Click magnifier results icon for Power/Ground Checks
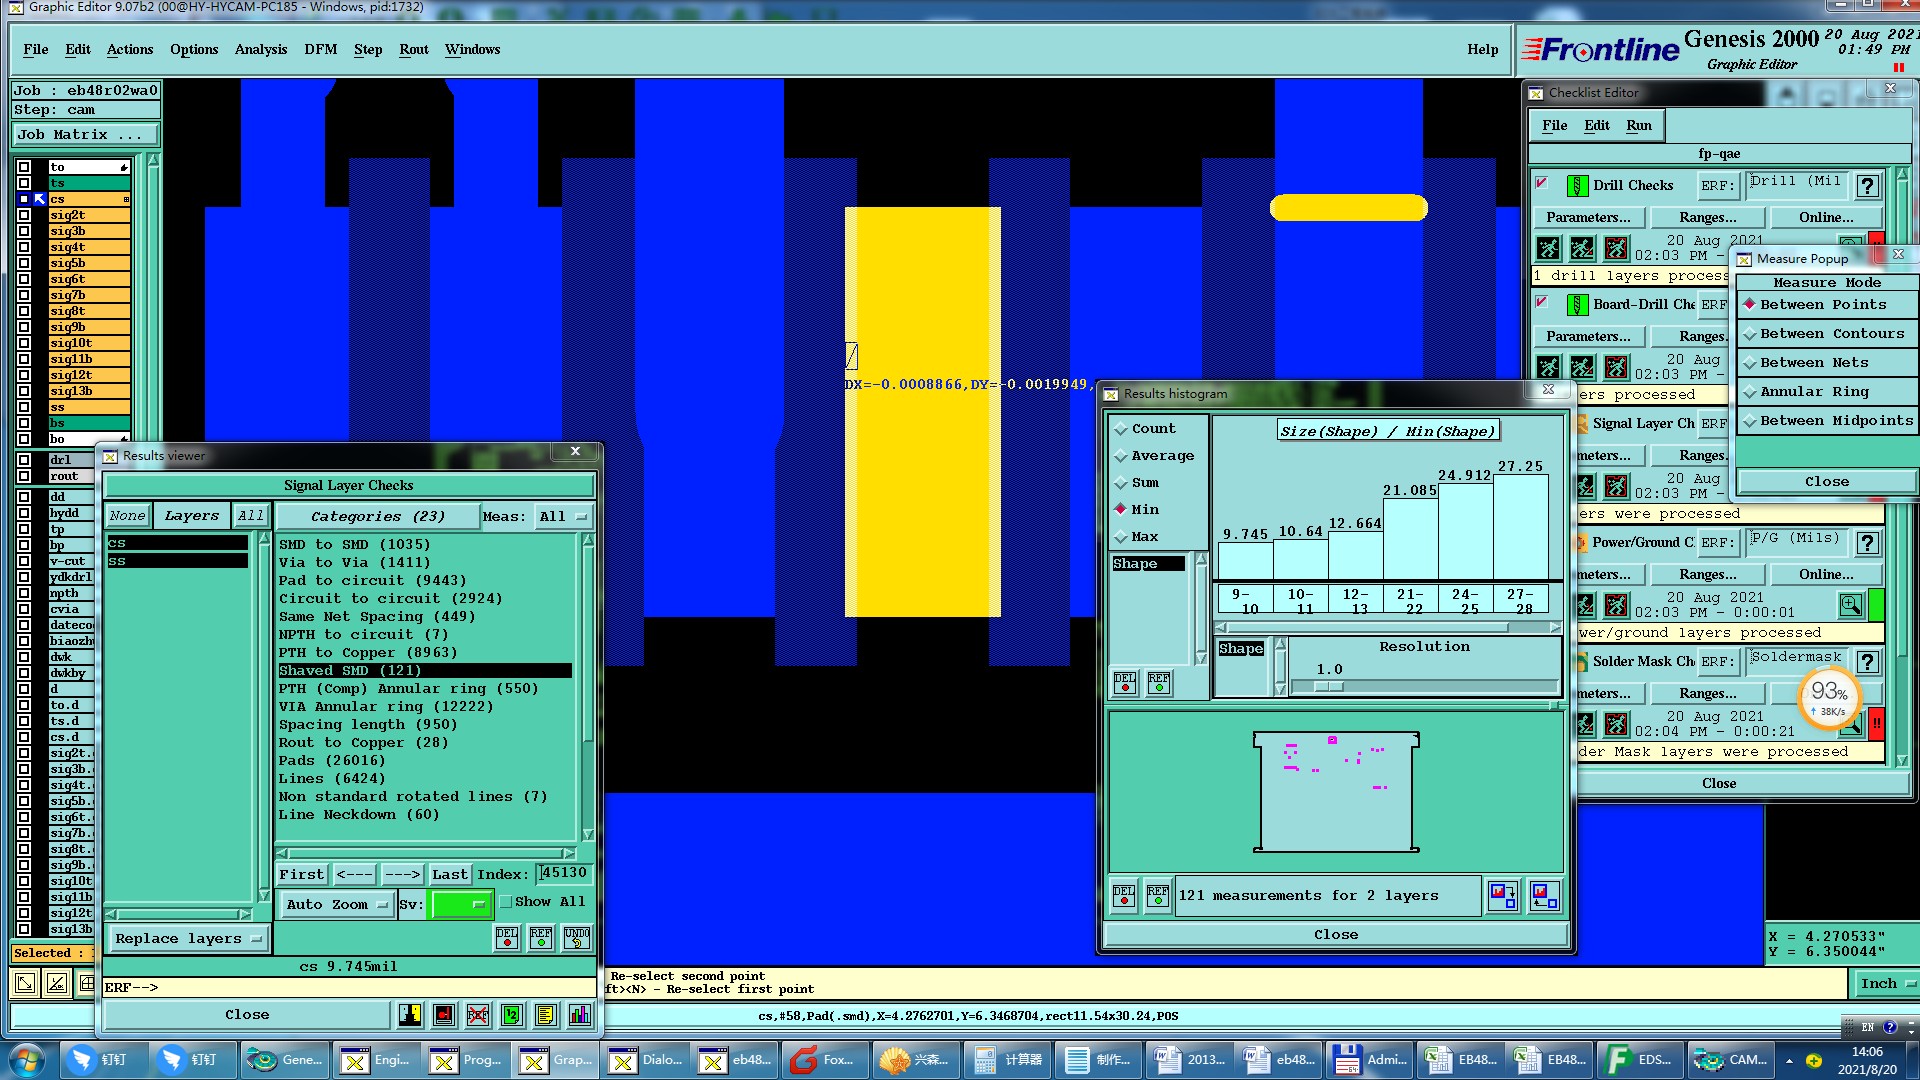 (x=1851, y=605)
